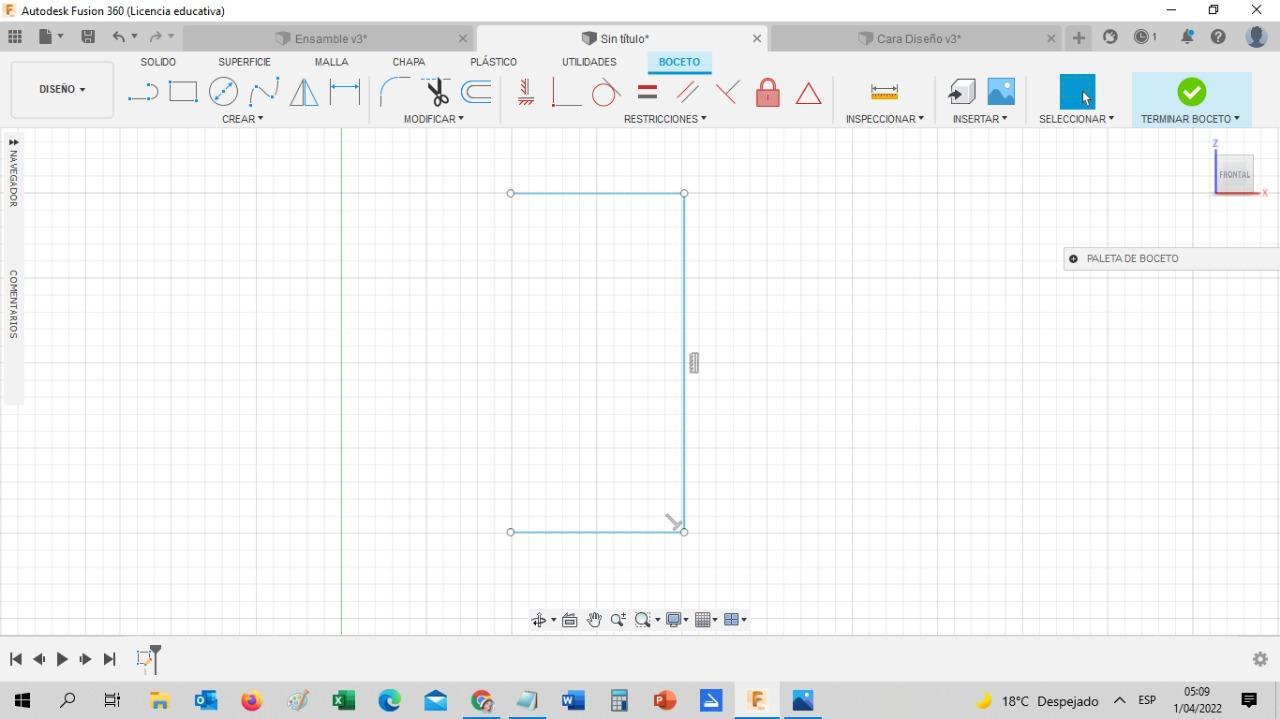This screenshot has height=719, width=1280.
Task: Open Excel from the taskbar
Action: point(343,701)
